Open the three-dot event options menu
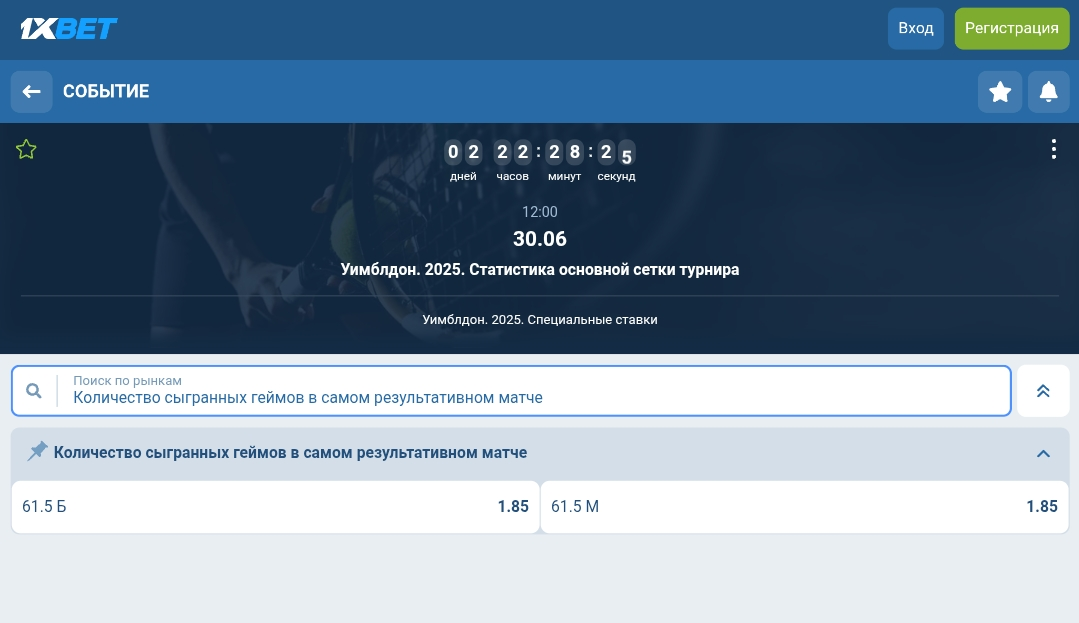This screenshot has height=623, width=1079. click(x=1053, y=149)
